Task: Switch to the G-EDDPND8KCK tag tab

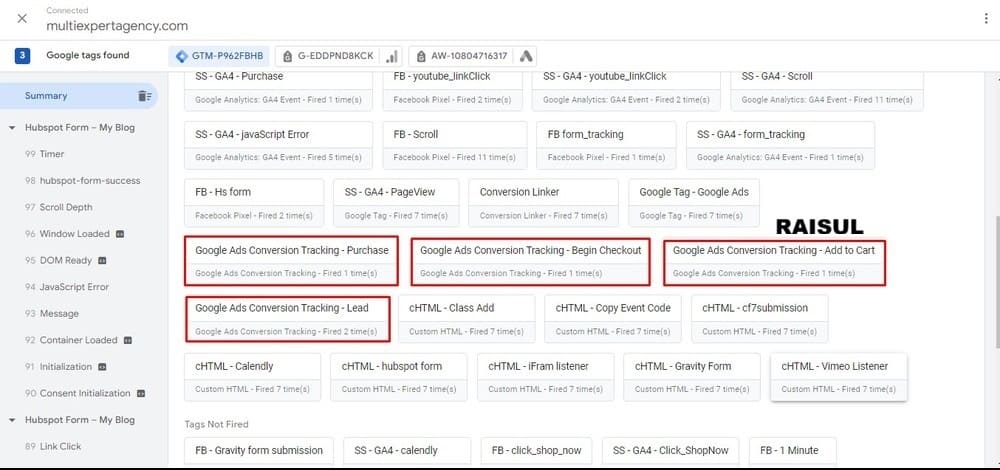Action: pos(328,56)
